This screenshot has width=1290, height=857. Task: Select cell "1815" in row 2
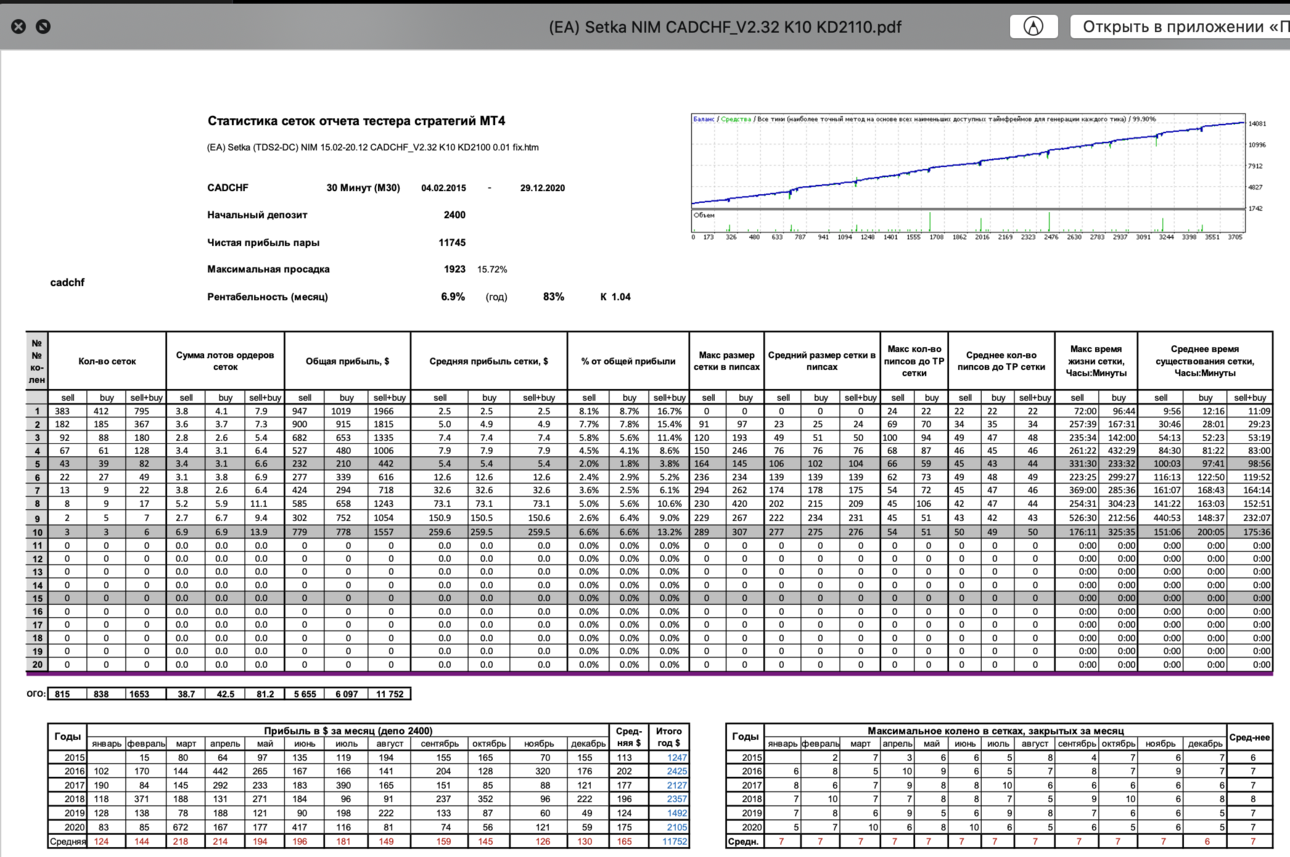[389, 425]
